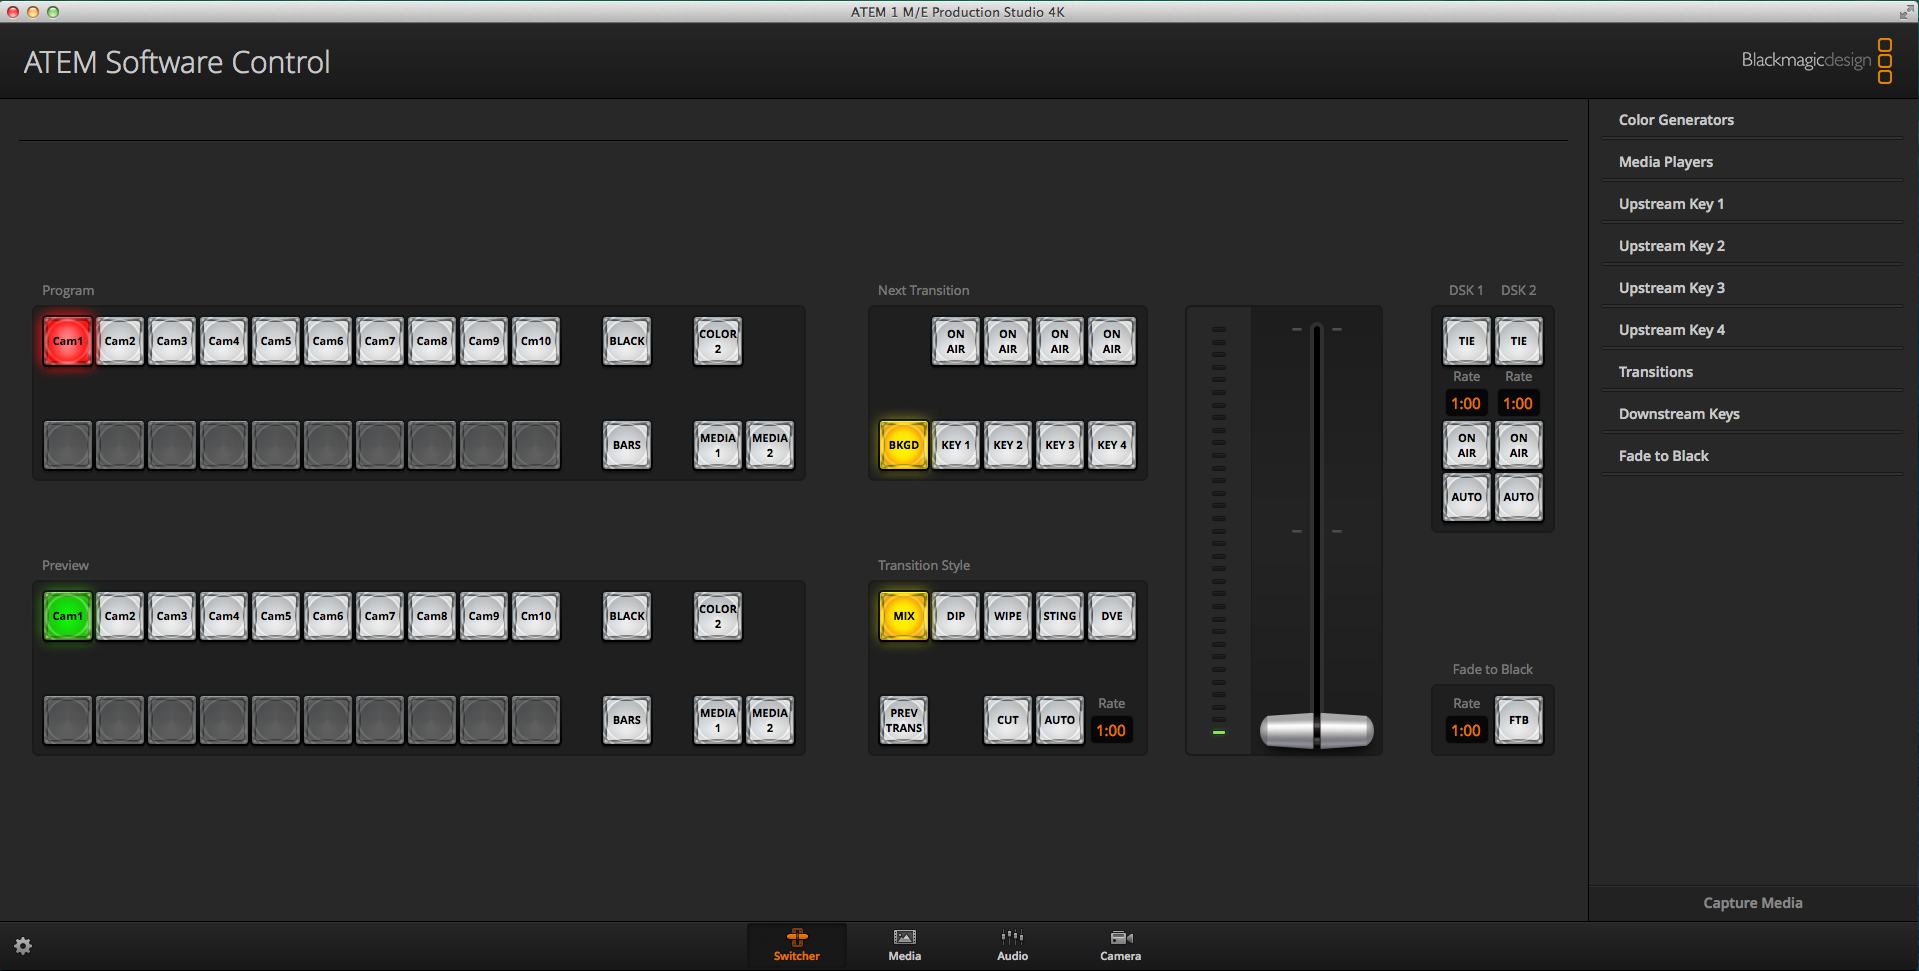
Task: Click the transition fader bar handle
Action: pos(1316,731)
